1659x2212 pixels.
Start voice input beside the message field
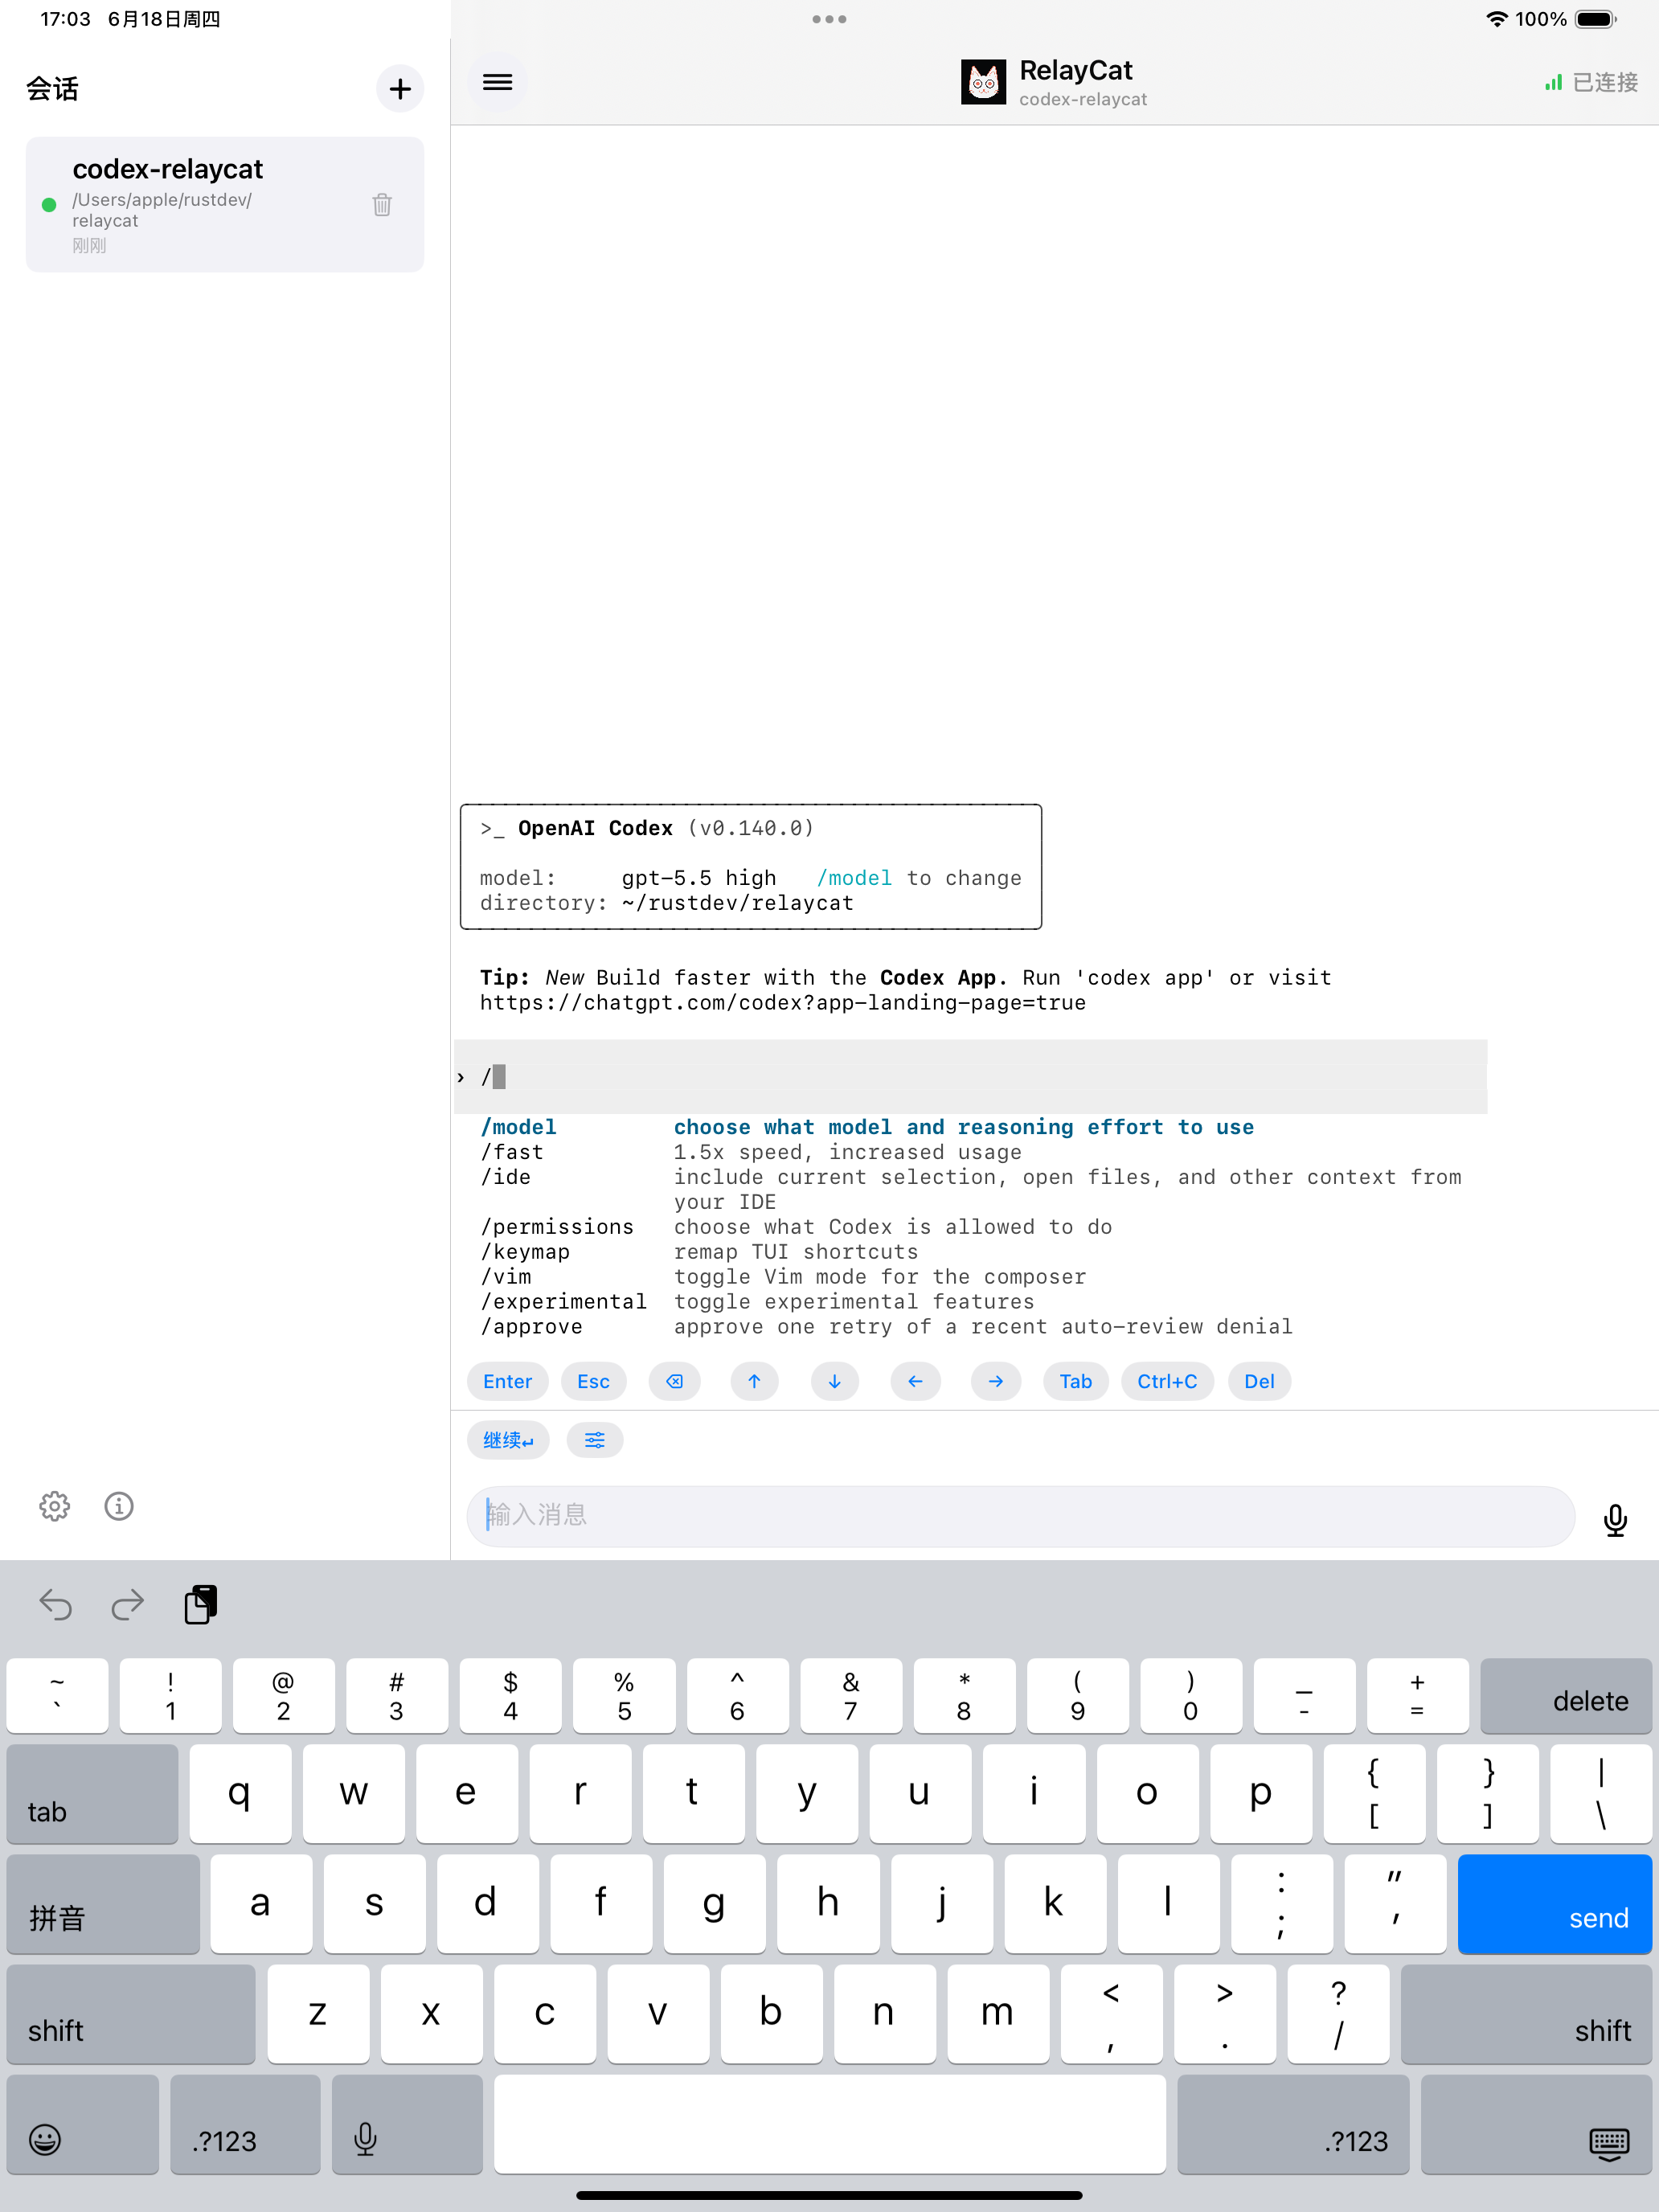click(x=1615, y=1519)
